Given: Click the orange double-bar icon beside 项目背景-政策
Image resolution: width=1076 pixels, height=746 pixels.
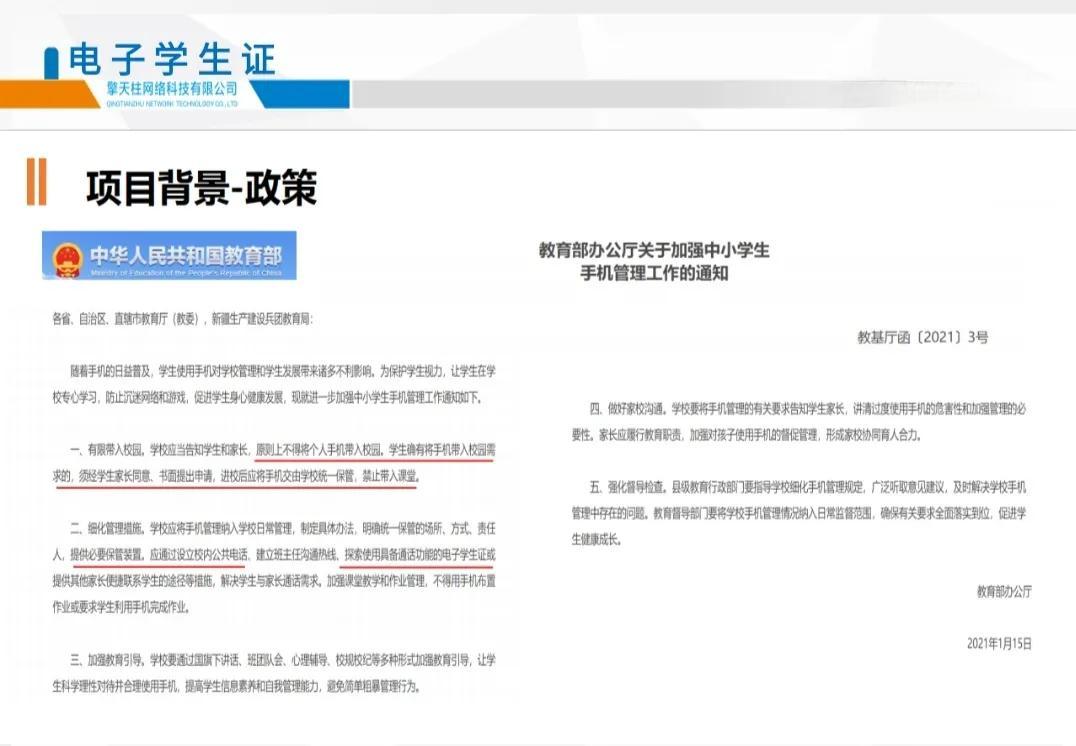Looking at the screenshot, I should [x=36, y=183].
